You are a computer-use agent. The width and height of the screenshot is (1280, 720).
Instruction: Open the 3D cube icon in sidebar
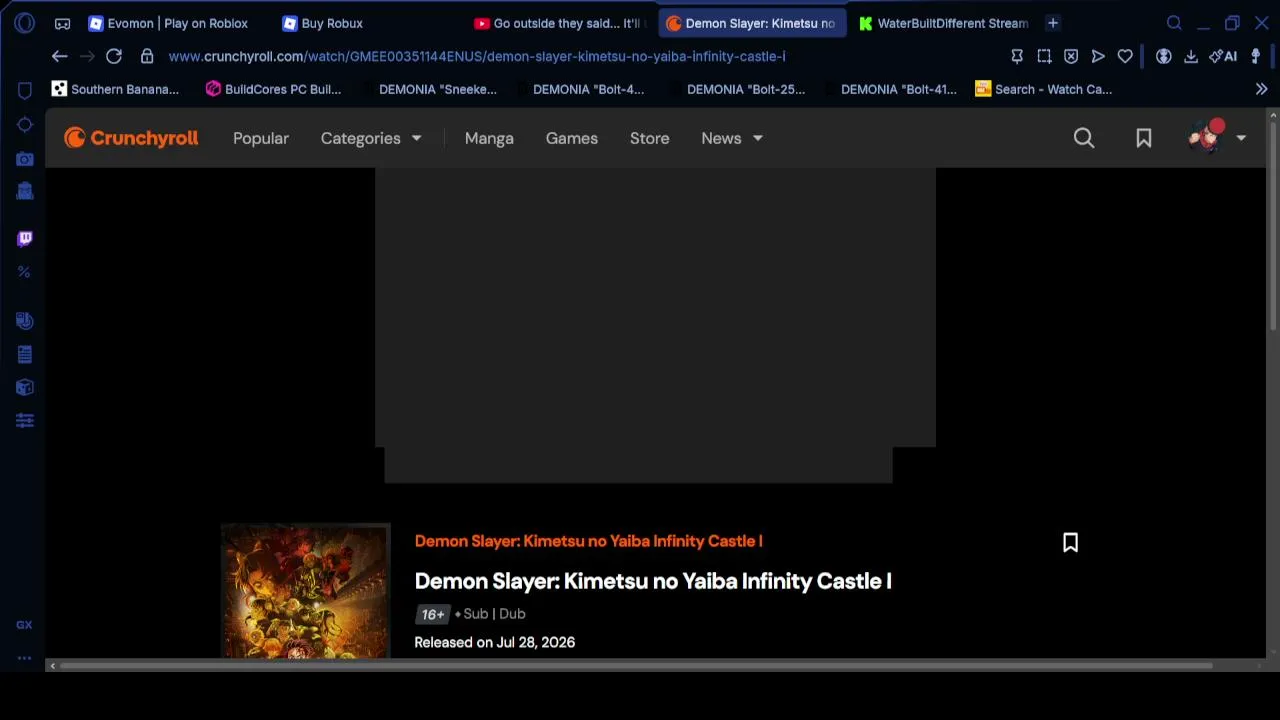[x=25, y=387]
